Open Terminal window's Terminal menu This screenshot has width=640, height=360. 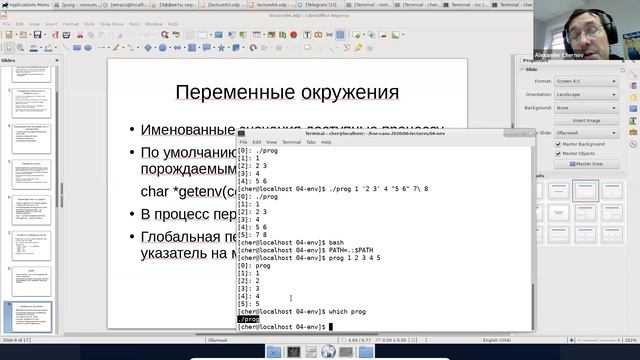291,142
